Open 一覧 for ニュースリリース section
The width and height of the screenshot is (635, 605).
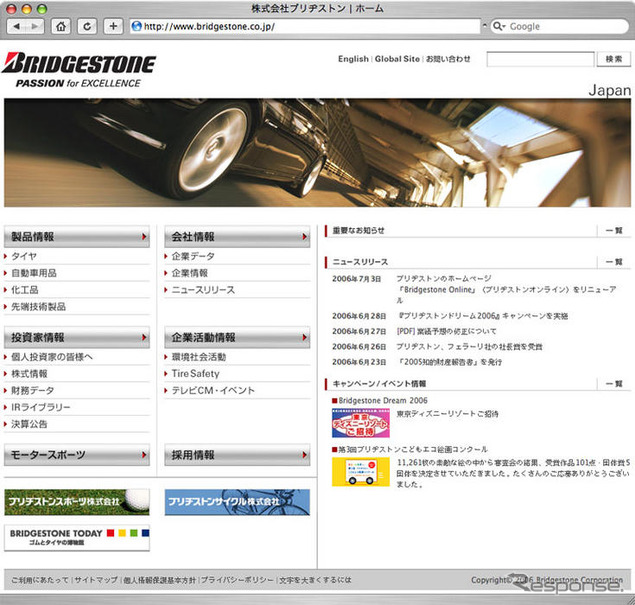tap(614, 262)
